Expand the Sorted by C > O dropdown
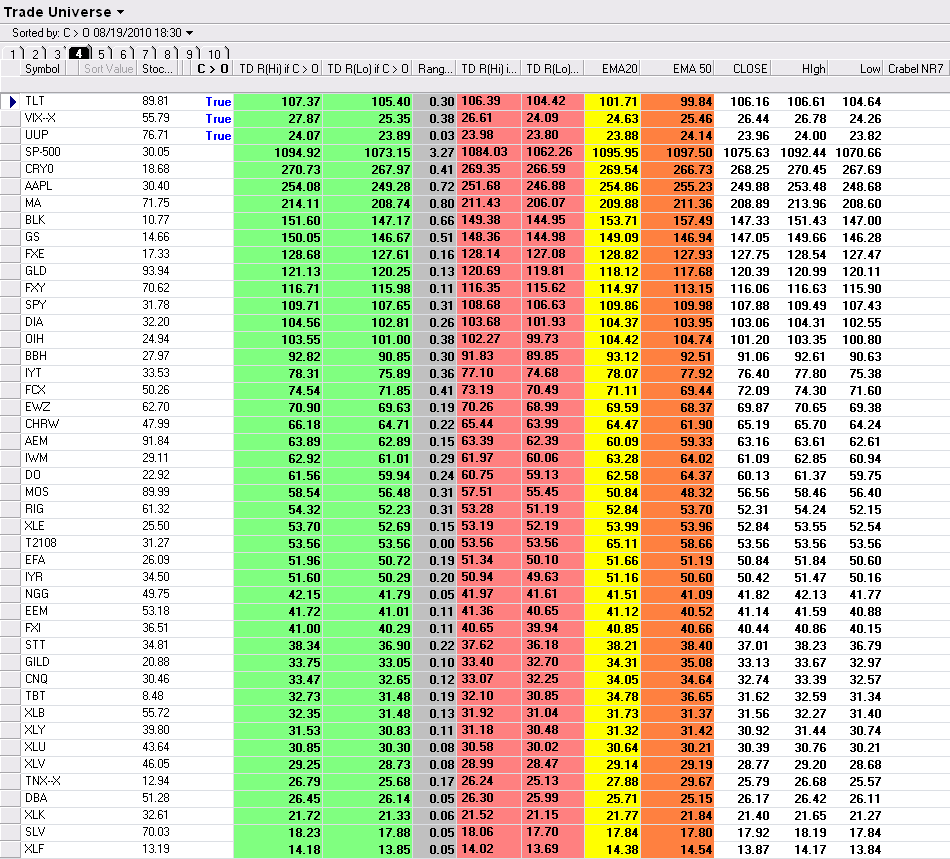The image size is (950, 859). click(190, 33)
